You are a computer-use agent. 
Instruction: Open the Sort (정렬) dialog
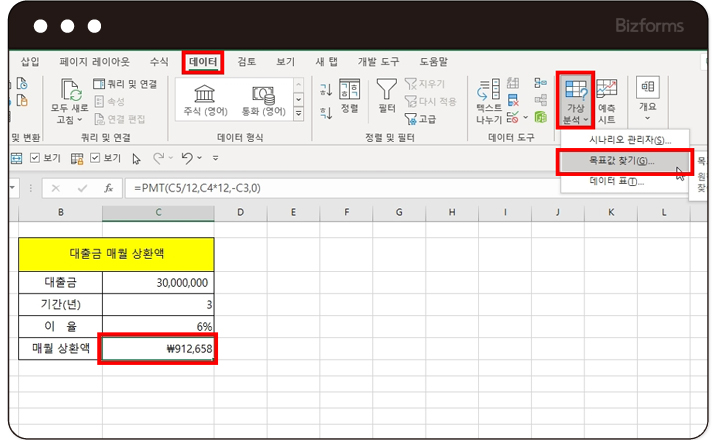tap(350, 96)
